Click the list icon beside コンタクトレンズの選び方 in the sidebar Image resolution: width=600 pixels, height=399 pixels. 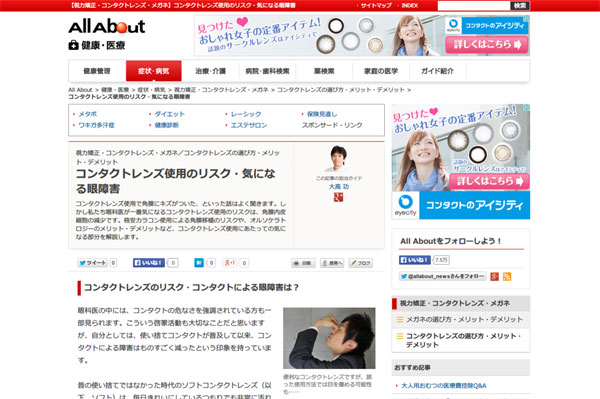(399, 336)
